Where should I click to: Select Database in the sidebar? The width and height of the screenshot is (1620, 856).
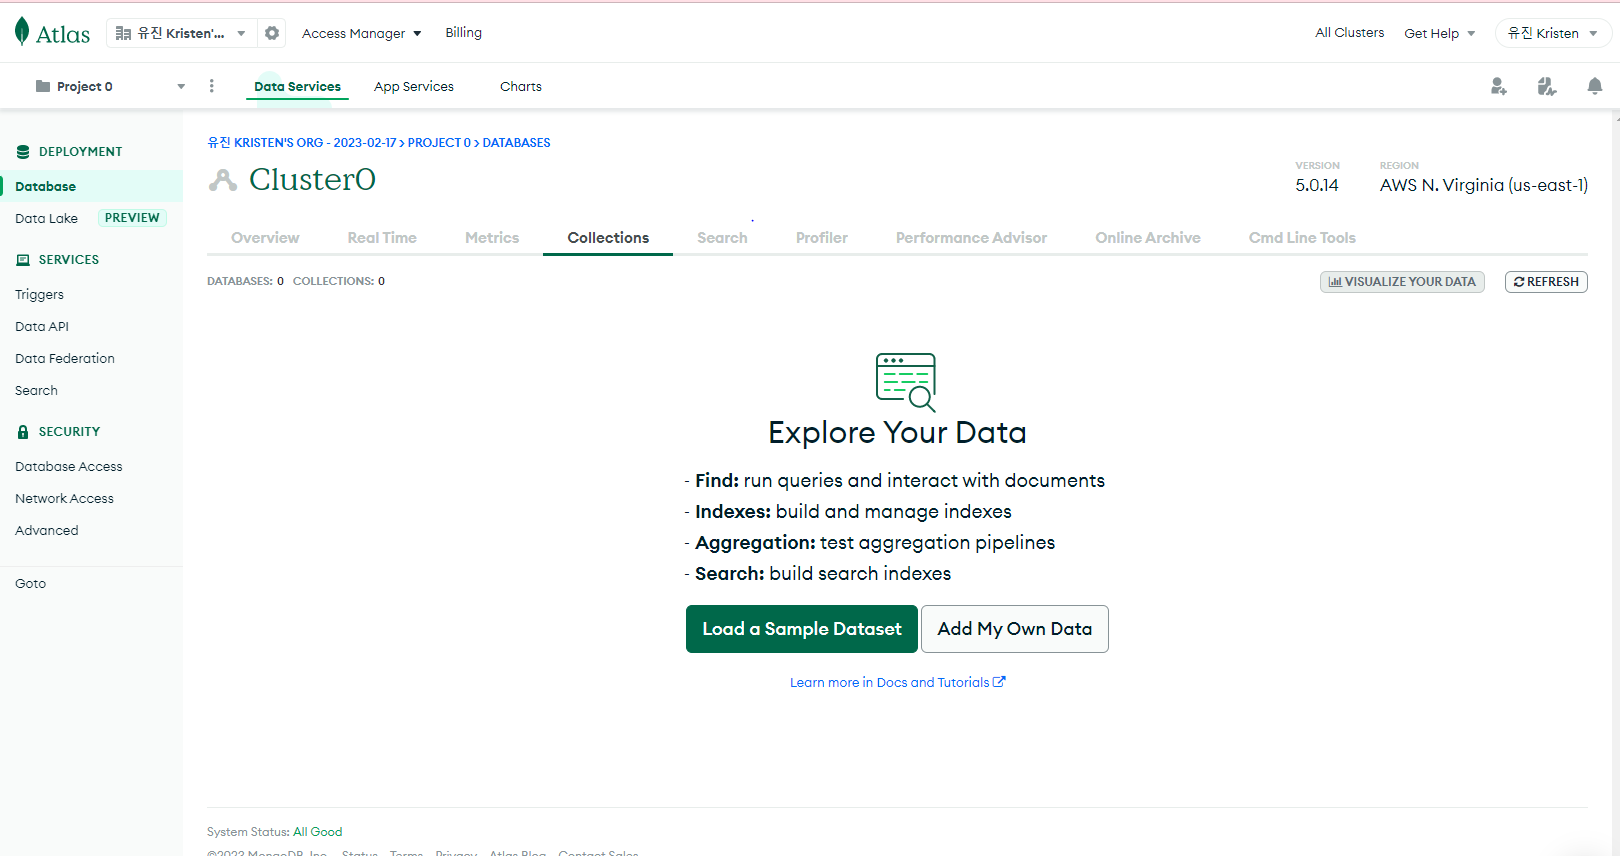click(x=91, y=186)
